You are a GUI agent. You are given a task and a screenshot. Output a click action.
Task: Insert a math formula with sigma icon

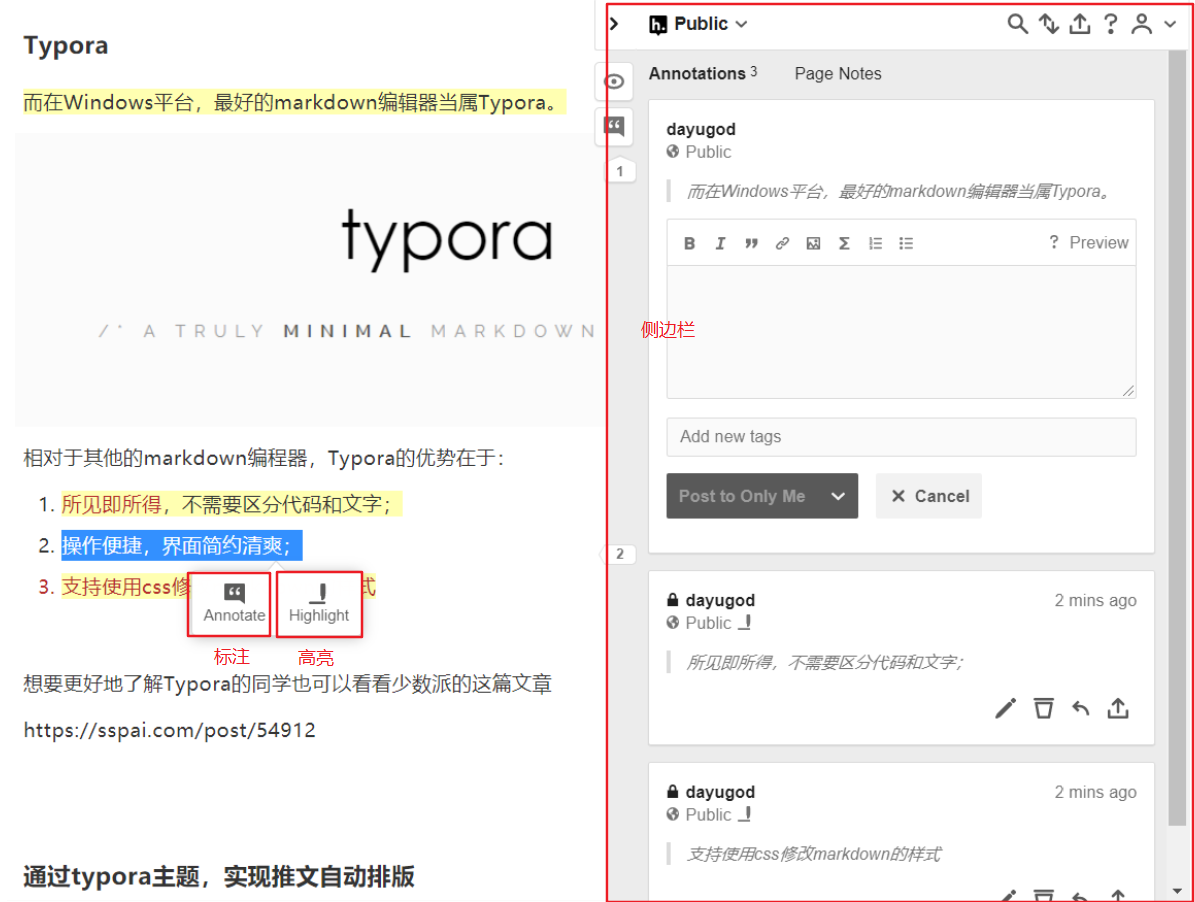[x=844, y=243]
